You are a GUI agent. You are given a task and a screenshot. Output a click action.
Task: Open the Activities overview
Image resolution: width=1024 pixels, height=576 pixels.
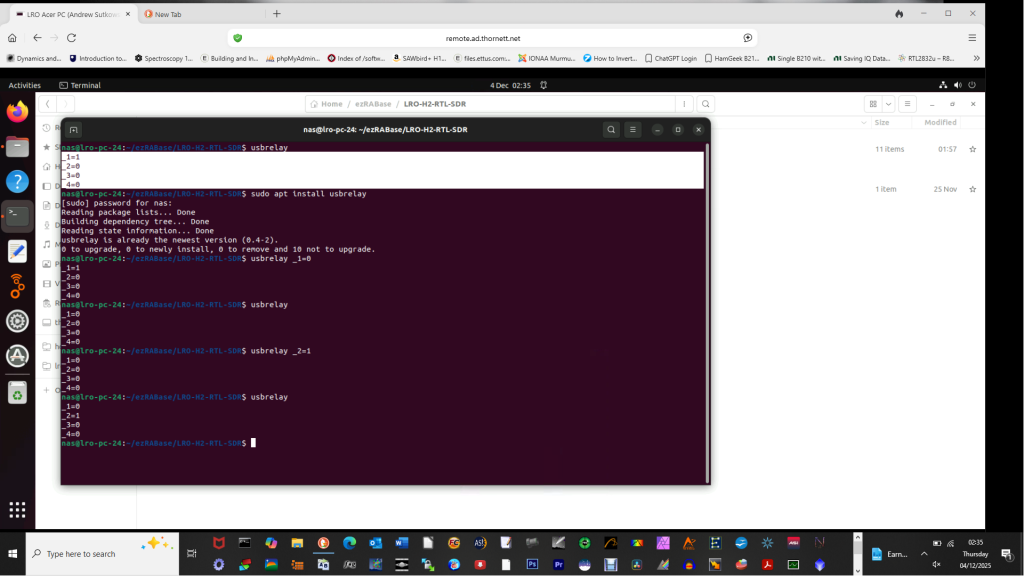pyautogui.click(x=24, y=85)
